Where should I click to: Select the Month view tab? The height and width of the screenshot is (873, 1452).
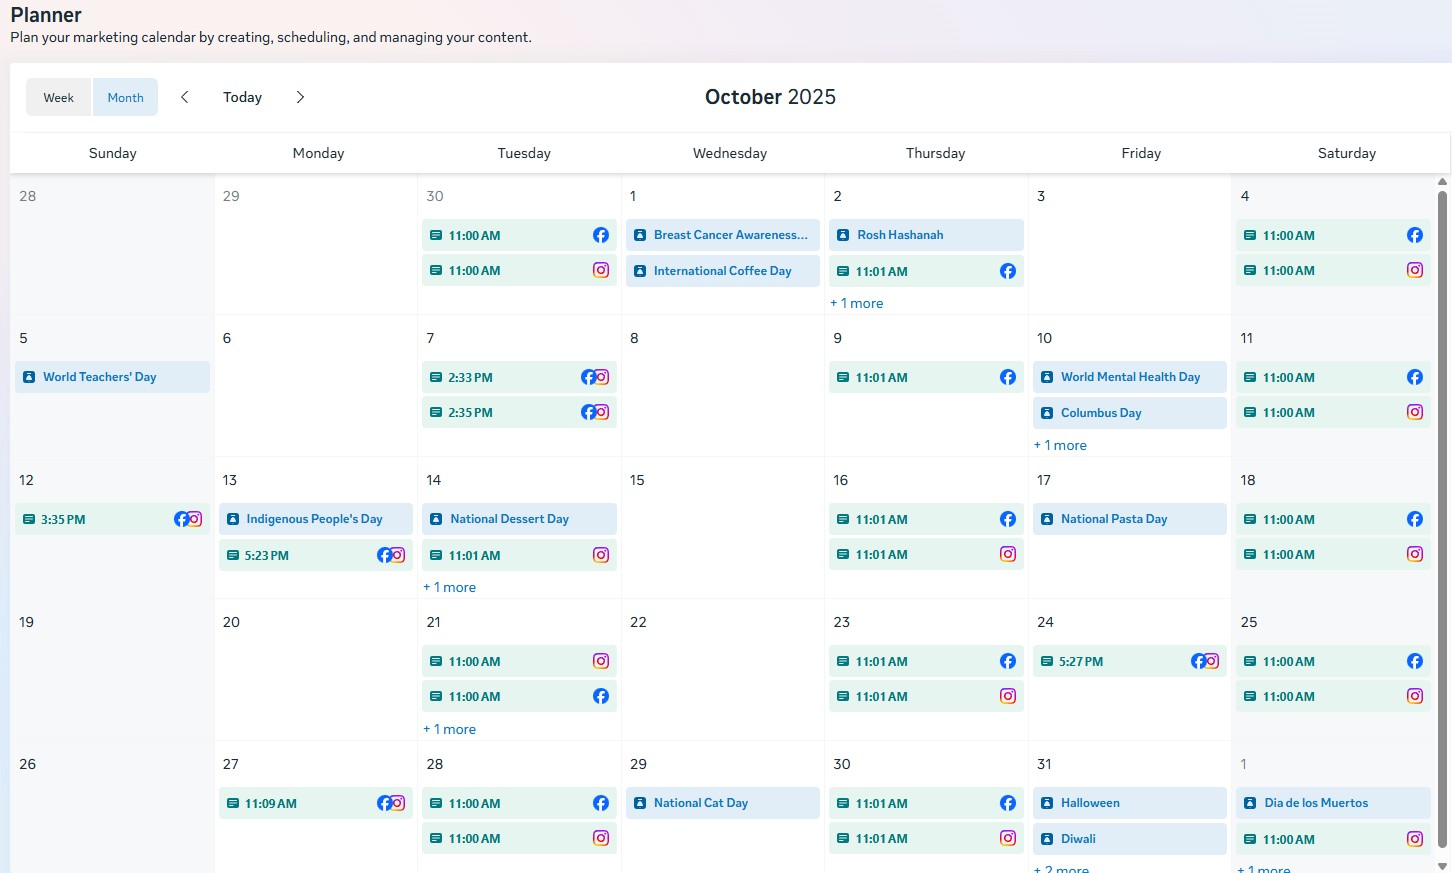click(x=125, y=97)
